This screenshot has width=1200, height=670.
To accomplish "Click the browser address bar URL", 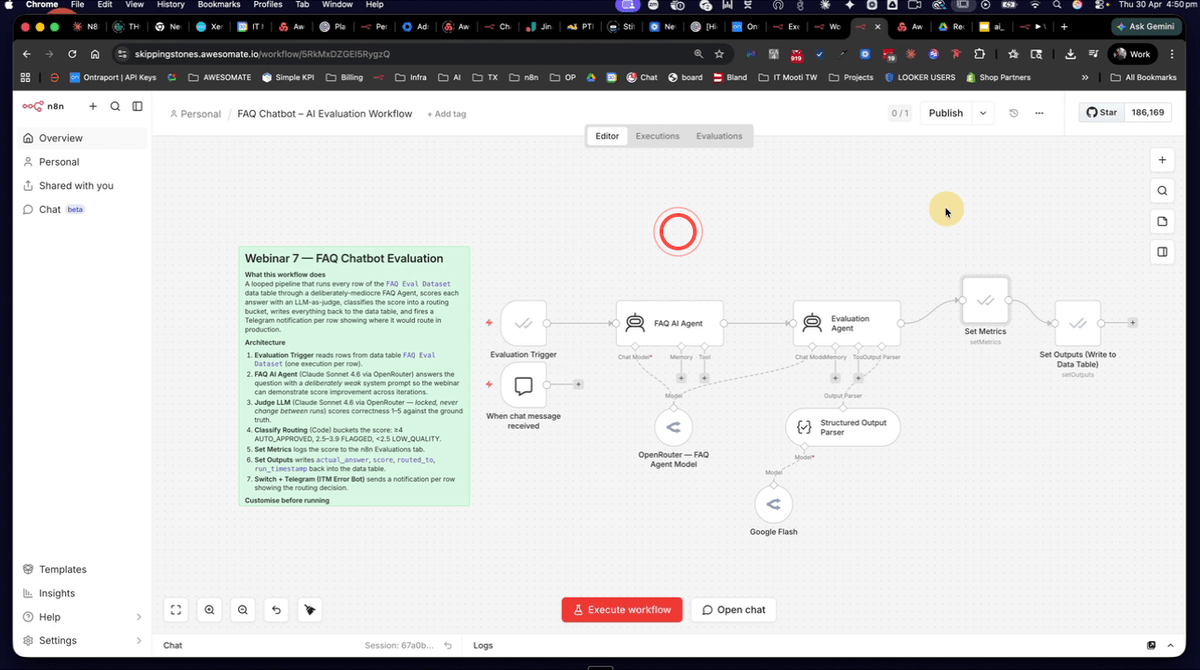I will 261,53.
